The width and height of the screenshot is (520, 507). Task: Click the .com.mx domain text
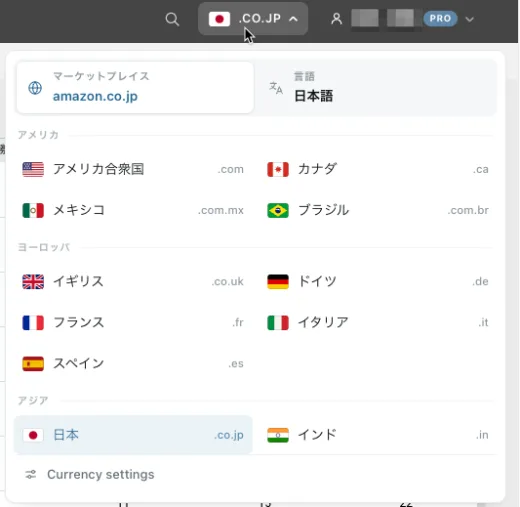point(221,210)
